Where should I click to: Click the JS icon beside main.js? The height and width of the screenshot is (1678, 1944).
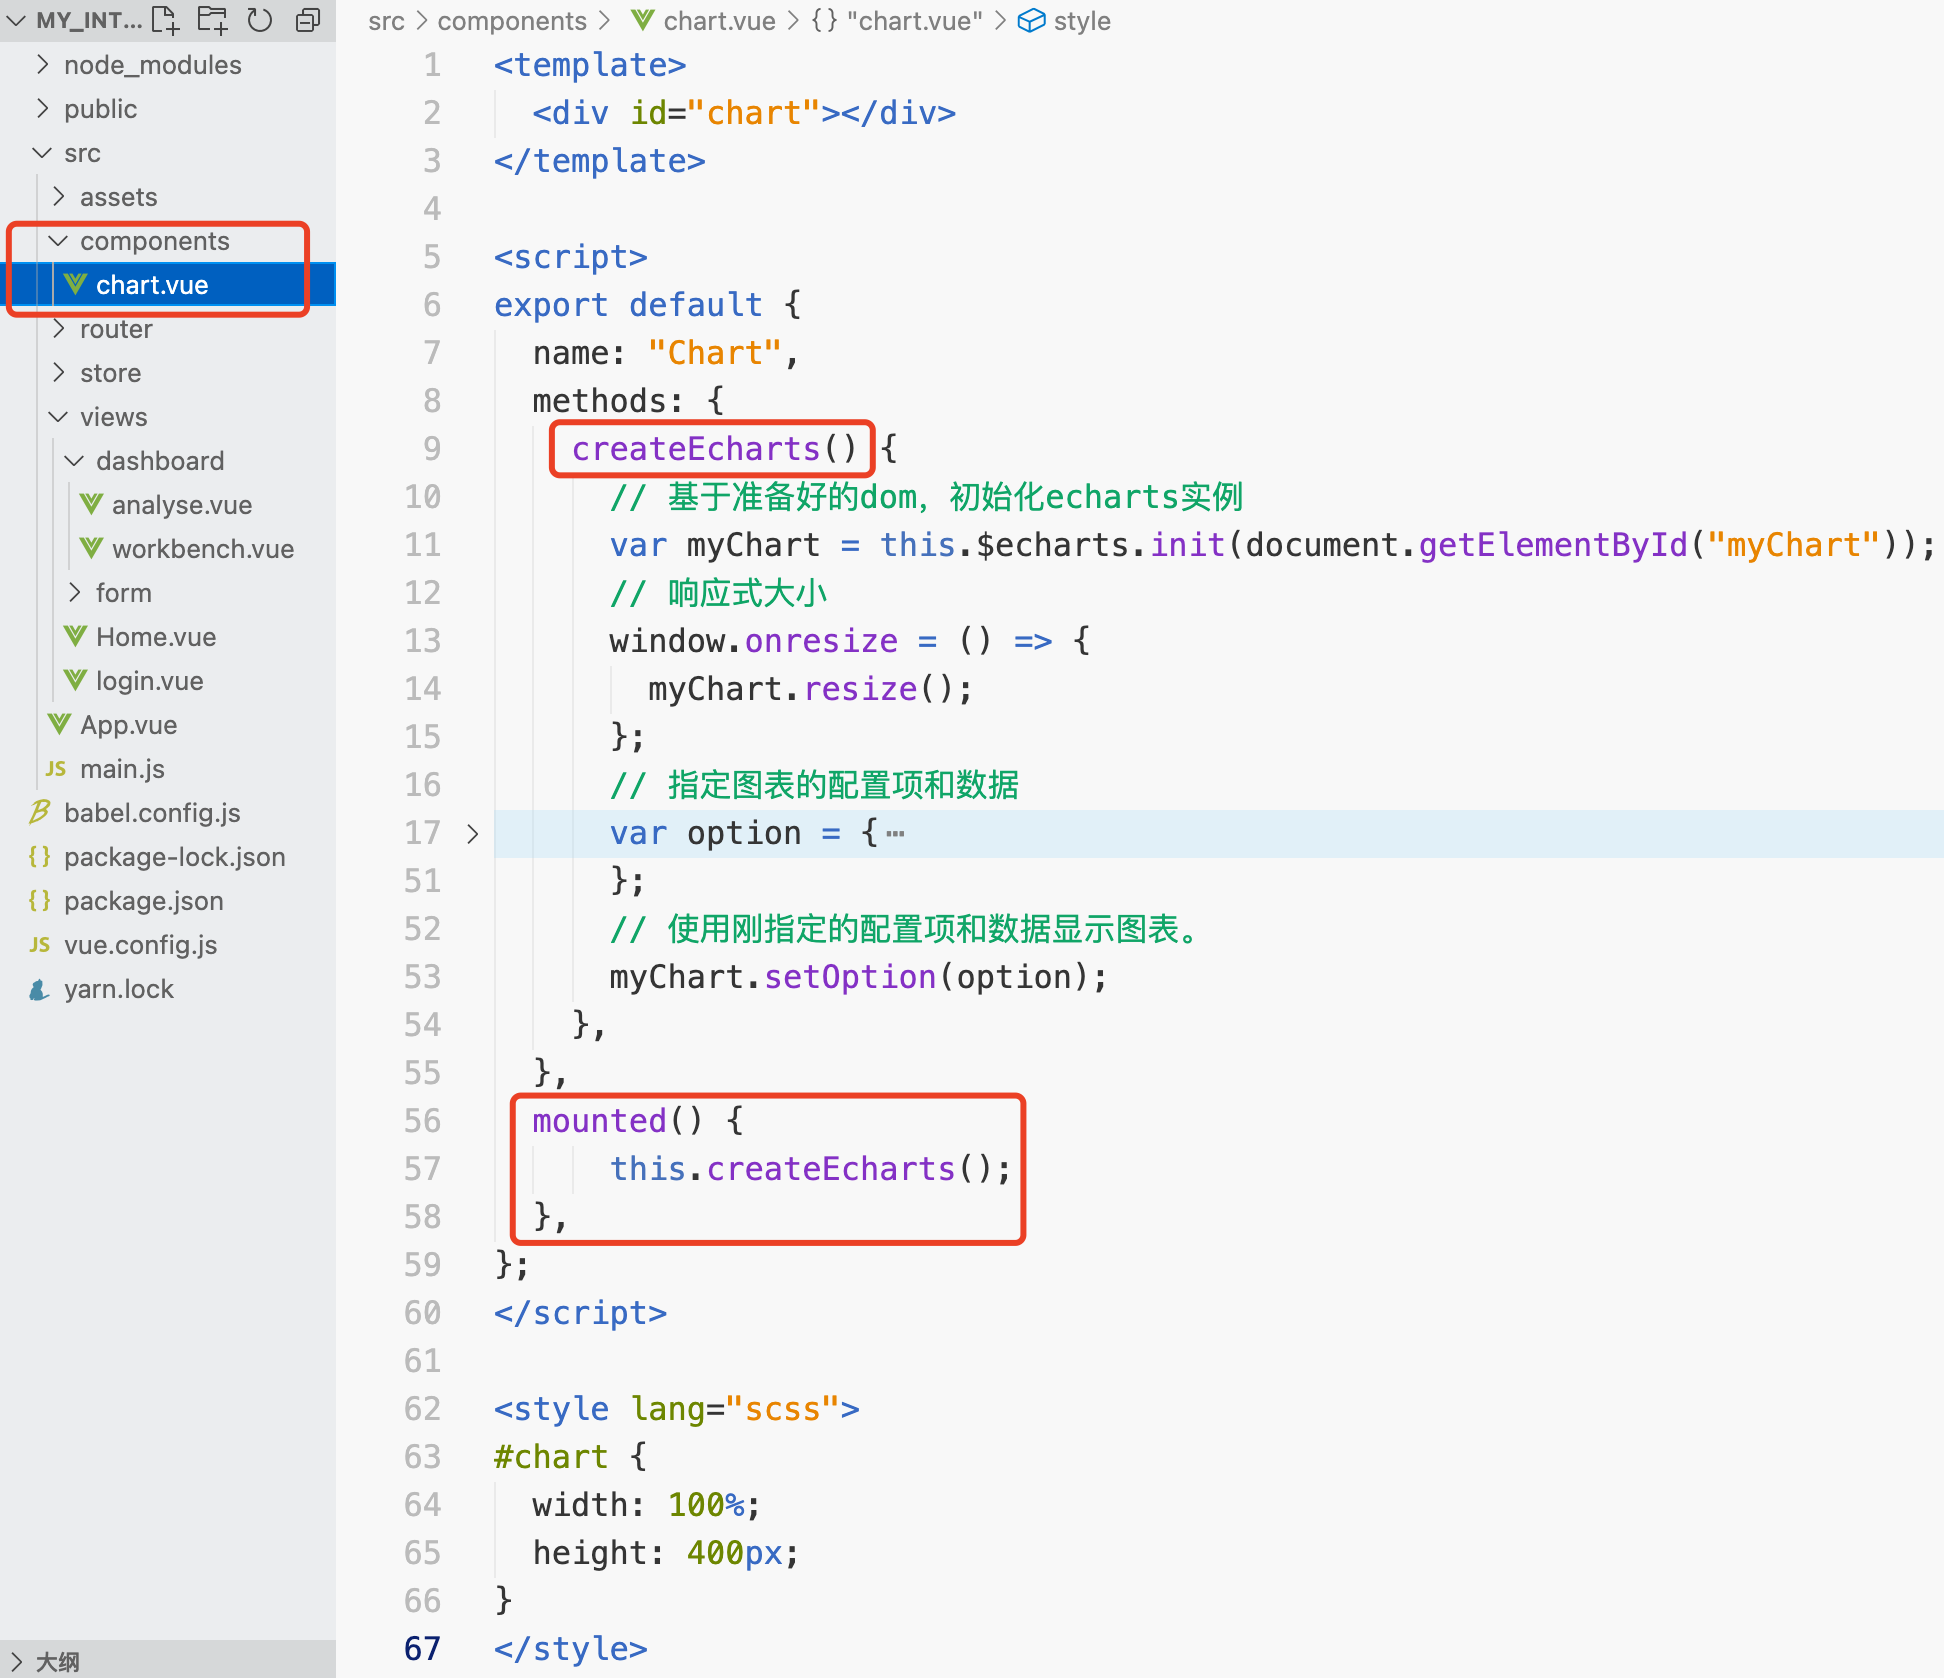point(56,769)
